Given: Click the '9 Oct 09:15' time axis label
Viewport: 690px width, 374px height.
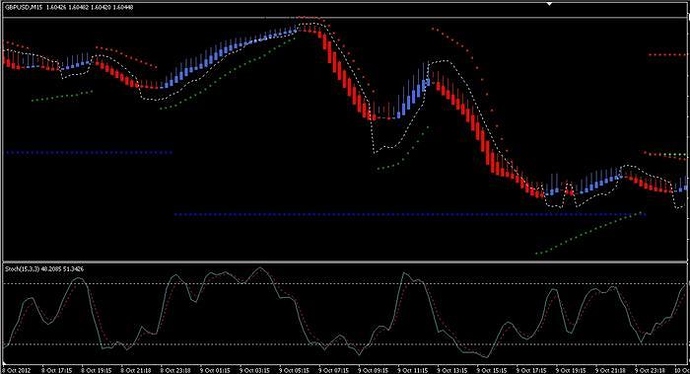Looking at the screenshot, I should tap(373, 370).
